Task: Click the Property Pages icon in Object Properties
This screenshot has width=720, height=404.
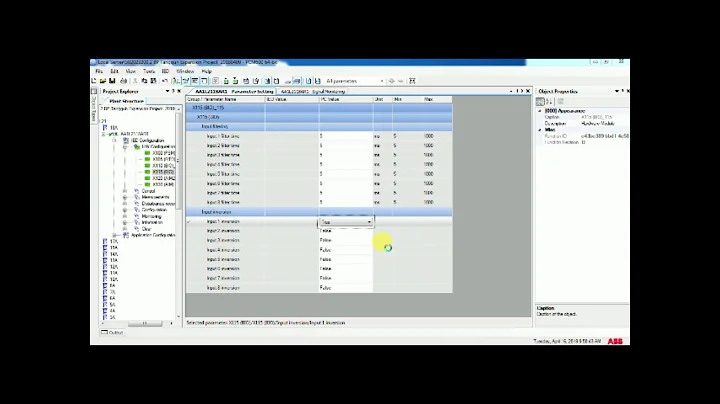Action: click(560, 101)
